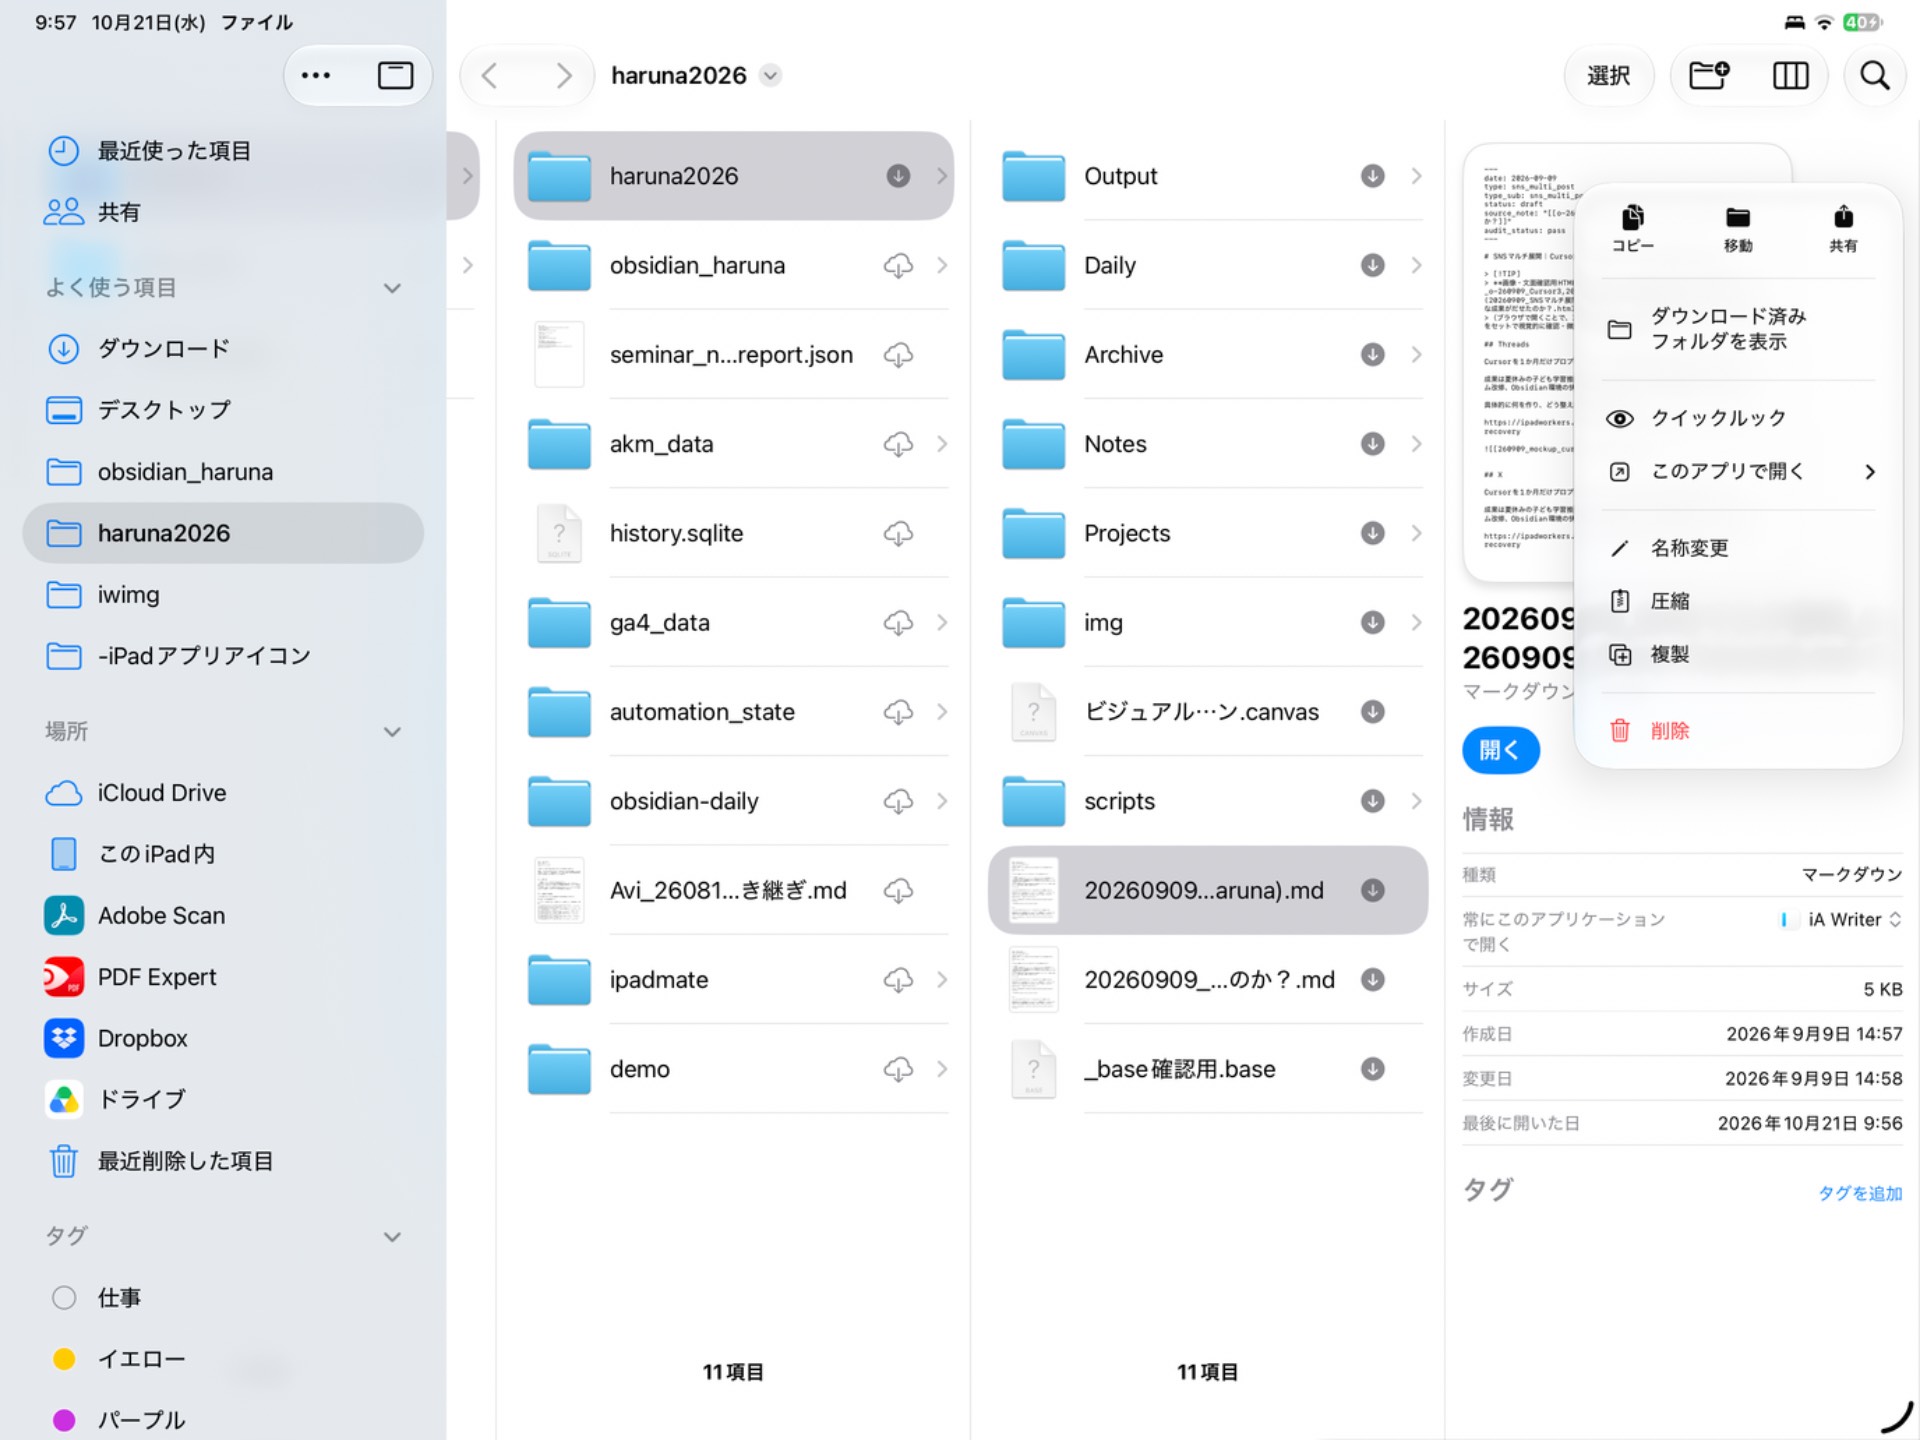Viewport: 1920px width, 1440px height.
Task: Go forward with the right arrow
Action: pos(564,76)
